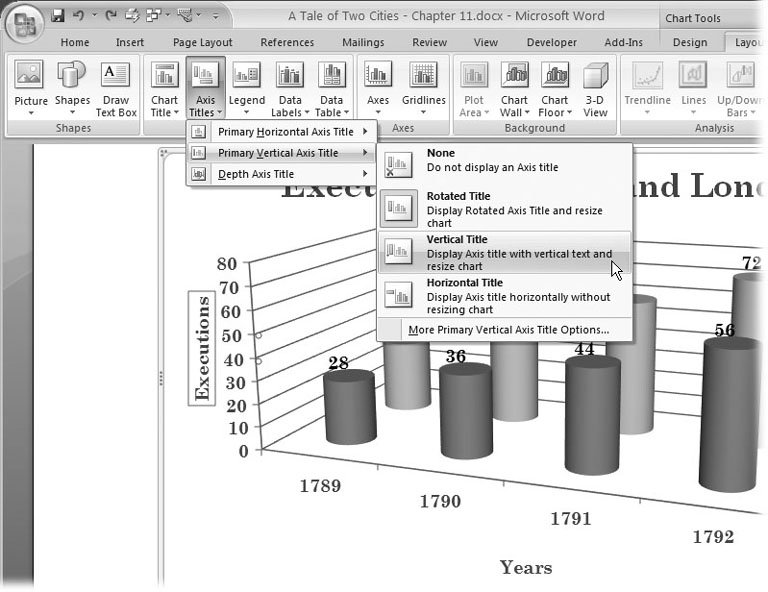Choose None to hide axis title
Viewport: 768px width, 592px height.
(504, 164)
